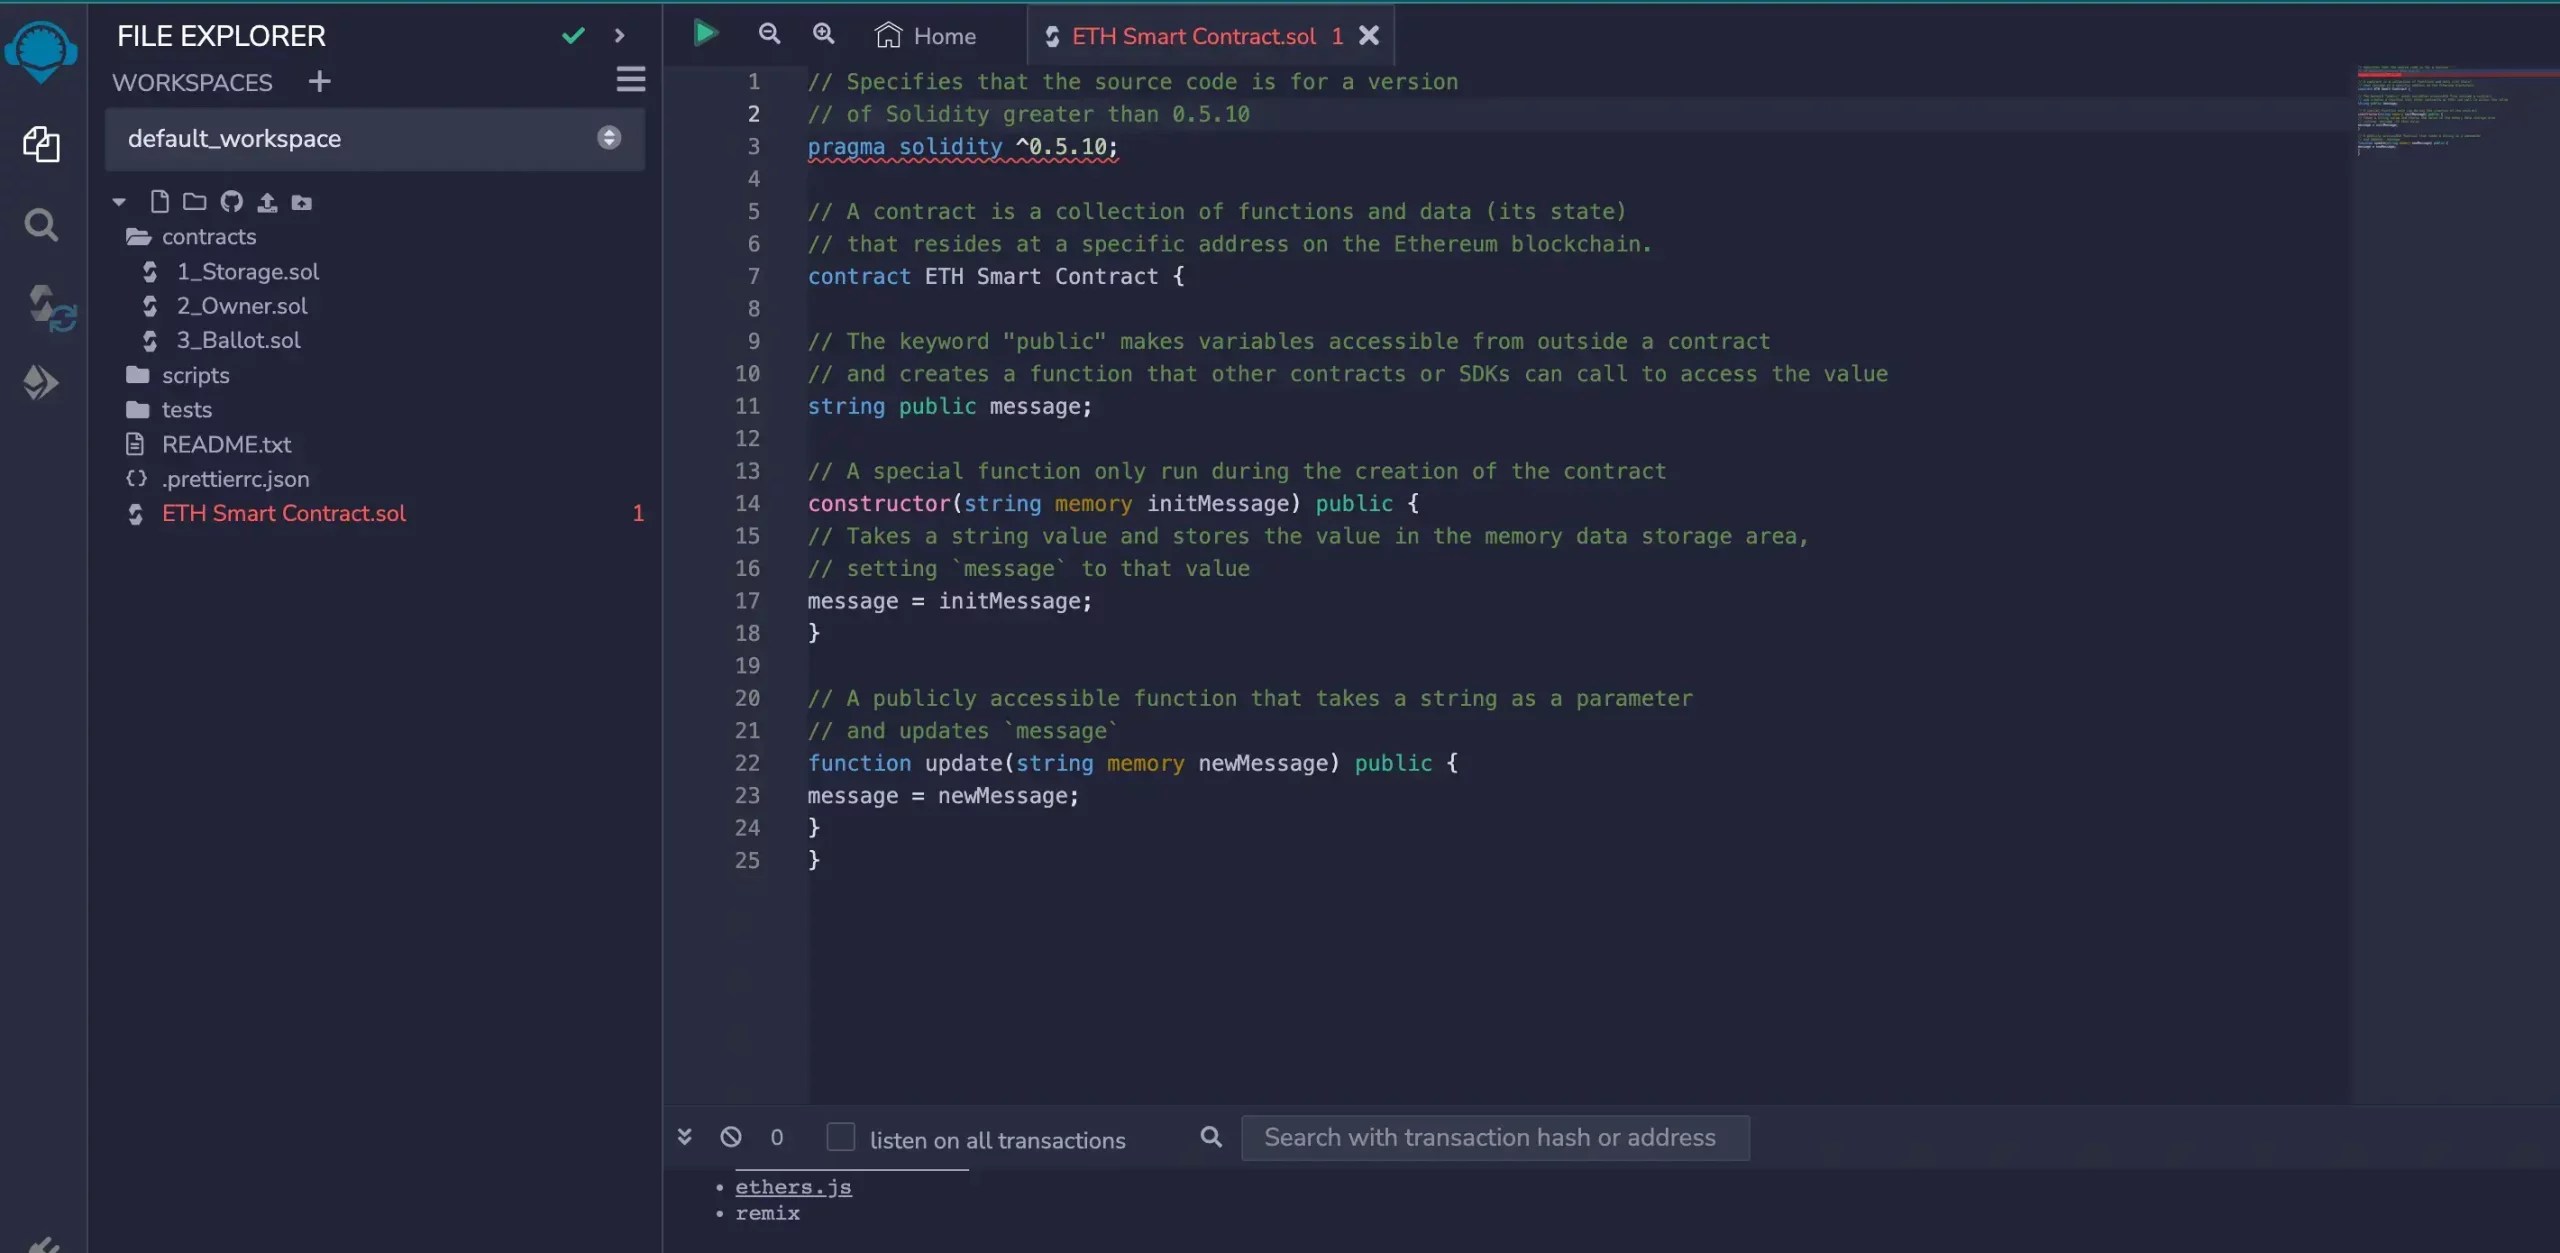The height and width of the screenshot is (1253, 2560).
Task: Run the script with the green play button
Action: [x=705, y=33]
